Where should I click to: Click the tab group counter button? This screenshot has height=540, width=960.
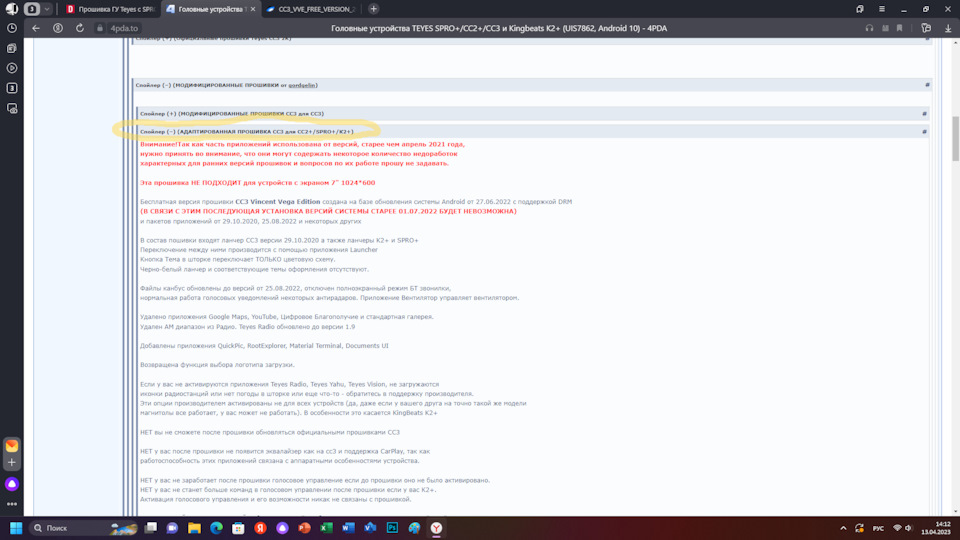(32, 9)
